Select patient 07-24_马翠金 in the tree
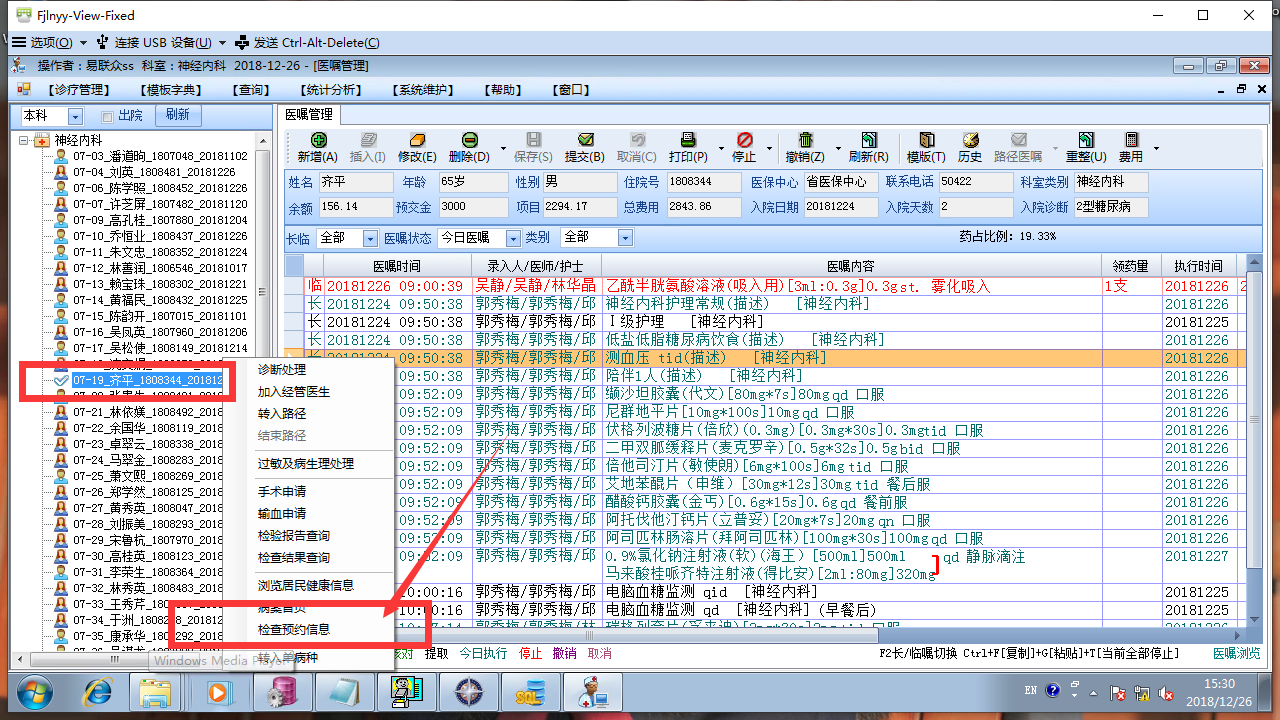The width and height of the screenshot is (1280, 720). [x=147, y=460]
